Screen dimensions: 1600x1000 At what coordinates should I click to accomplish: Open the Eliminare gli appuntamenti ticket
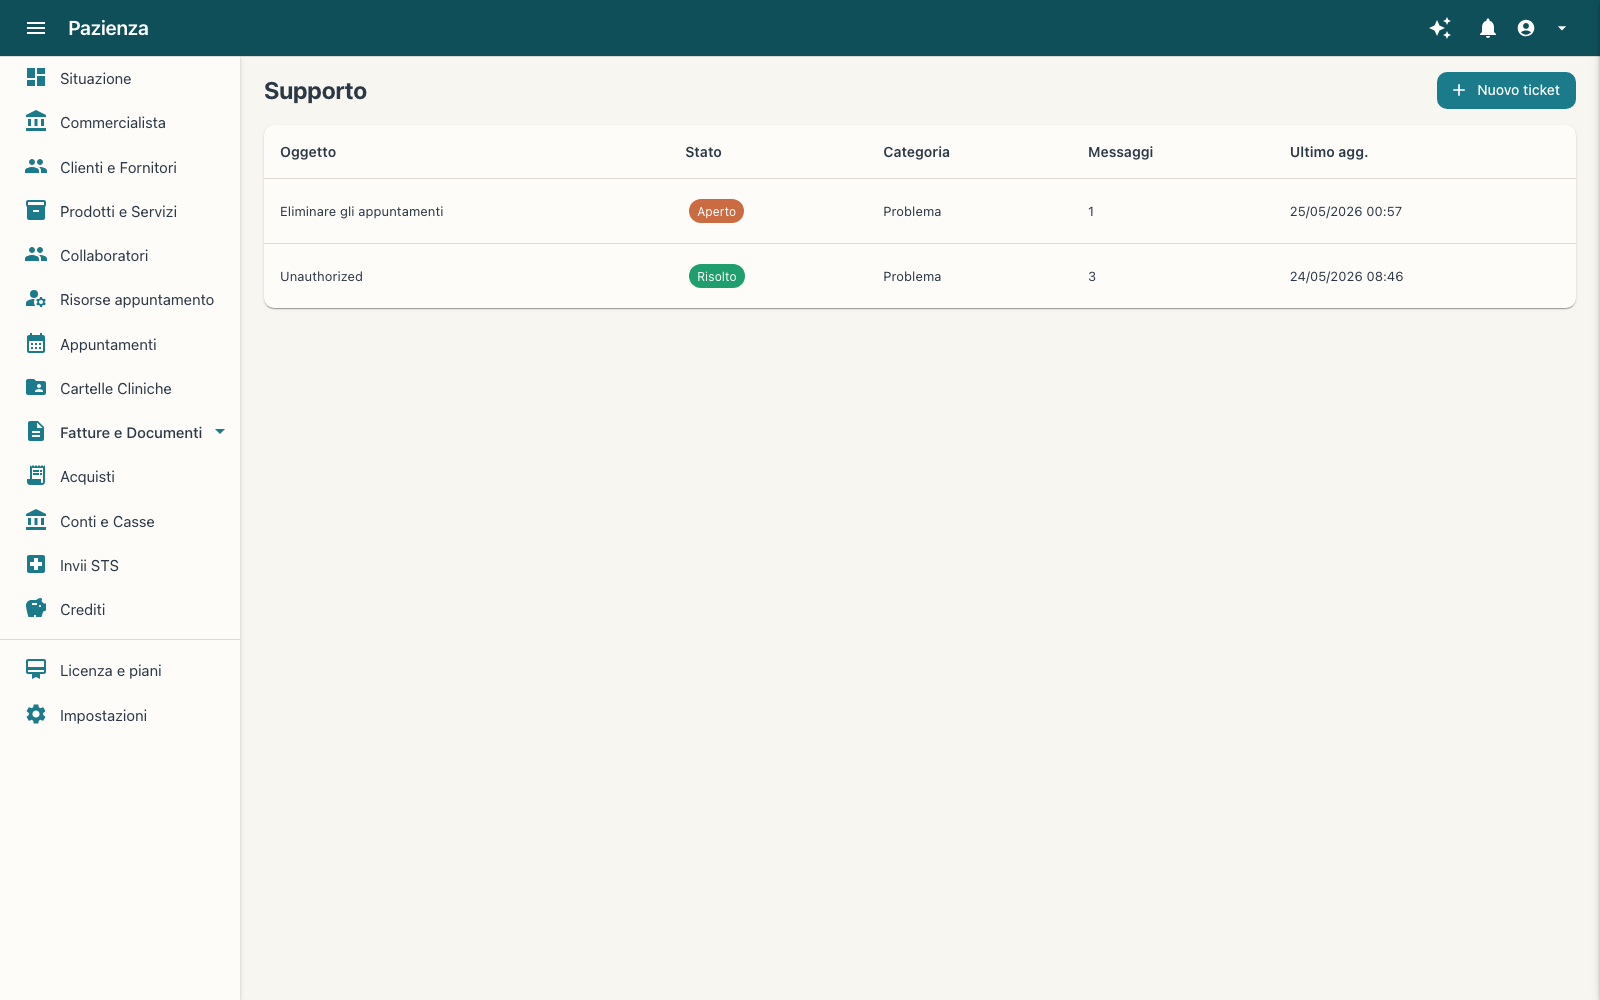tap(920, 211)
